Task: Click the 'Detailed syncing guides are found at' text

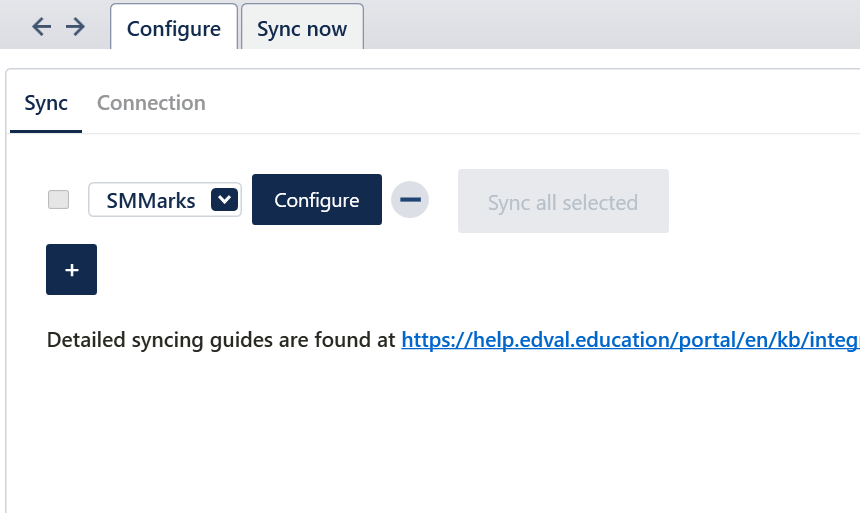Action: tap(221, 340)
